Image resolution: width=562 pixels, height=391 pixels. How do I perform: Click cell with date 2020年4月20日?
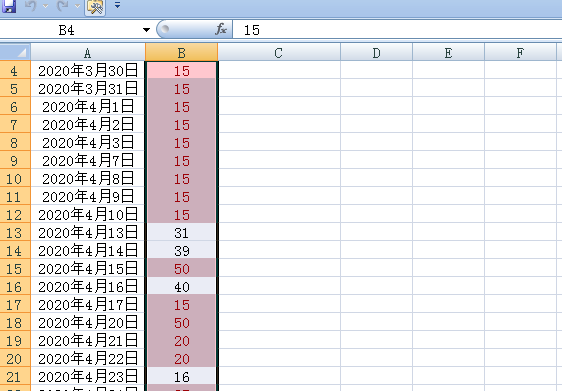(x=88, y=322)
